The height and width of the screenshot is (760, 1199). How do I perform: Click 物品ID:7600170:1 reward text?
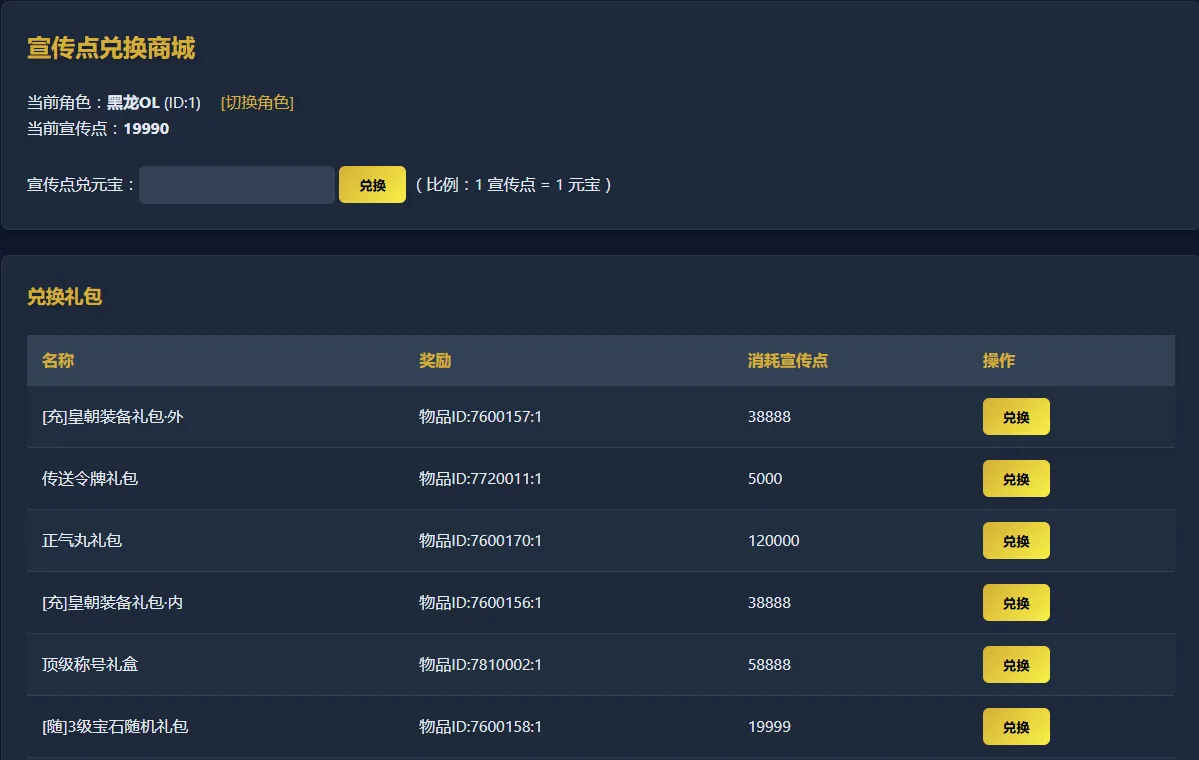pyautogui.click(x=480, y=541)
